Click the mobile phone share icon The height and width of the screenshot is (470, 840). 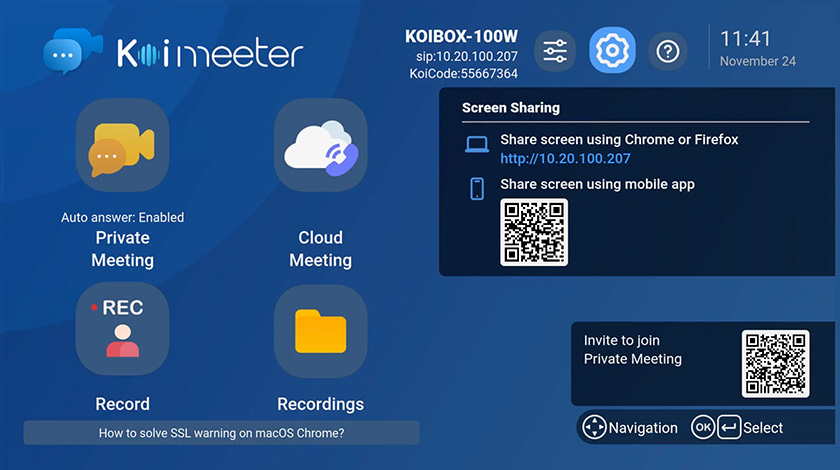pos(477,188)
